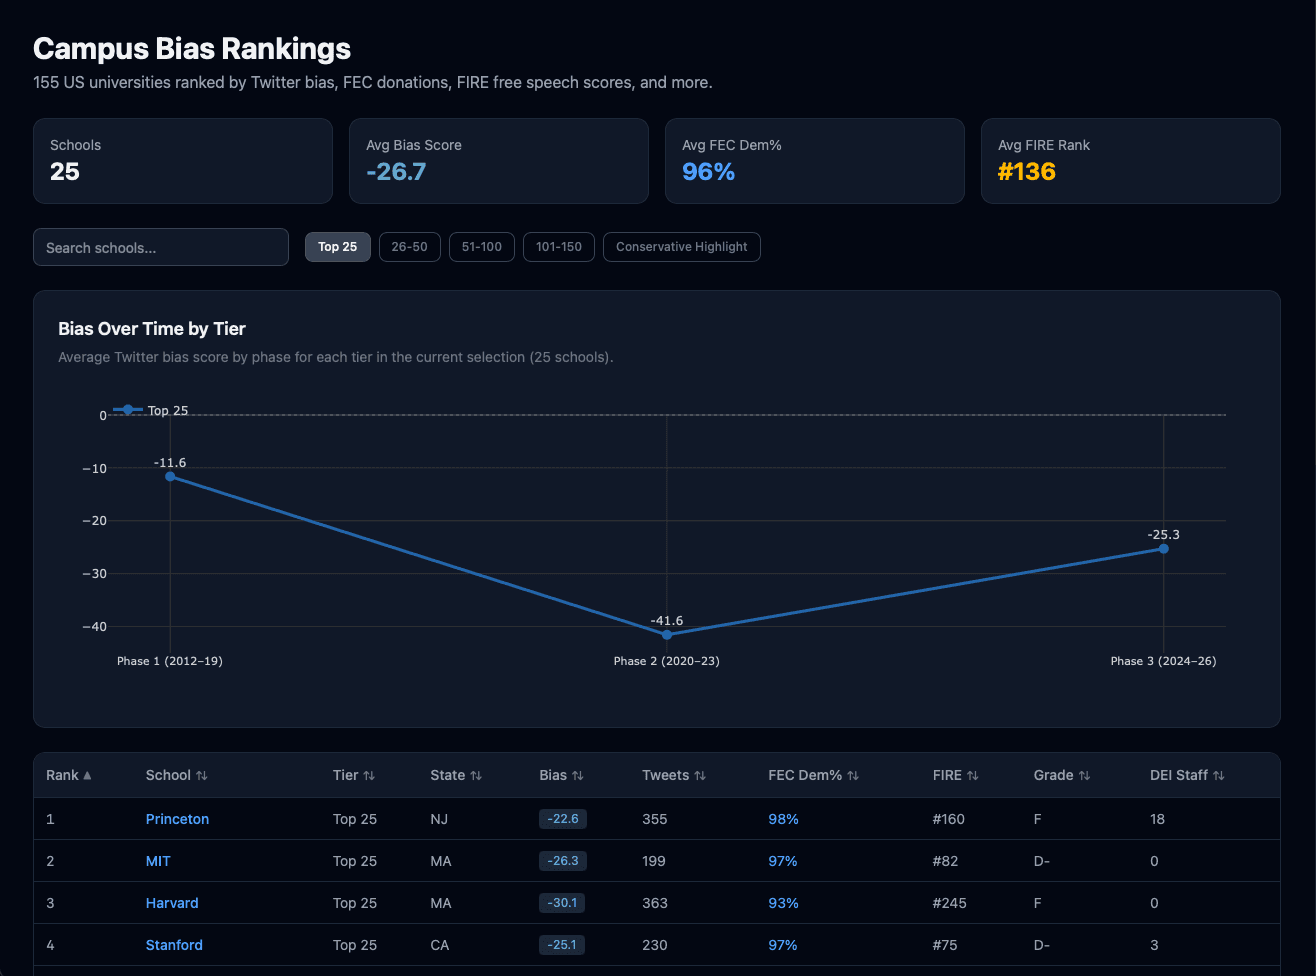The image size is (1316, 976).
Task: Click sort icon next to School header
Action: click(x=202, y=776)
